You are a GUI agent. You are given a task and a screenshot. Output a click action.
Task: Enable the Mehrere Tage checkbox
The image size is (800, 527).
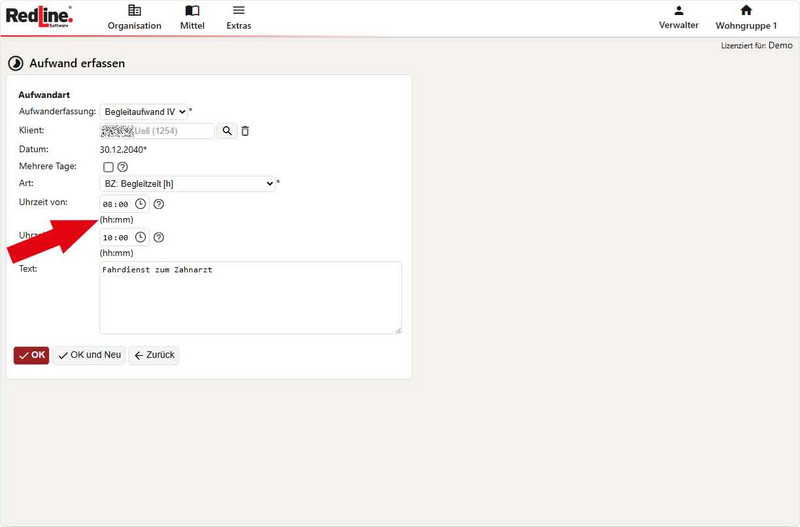coord(108,167)
